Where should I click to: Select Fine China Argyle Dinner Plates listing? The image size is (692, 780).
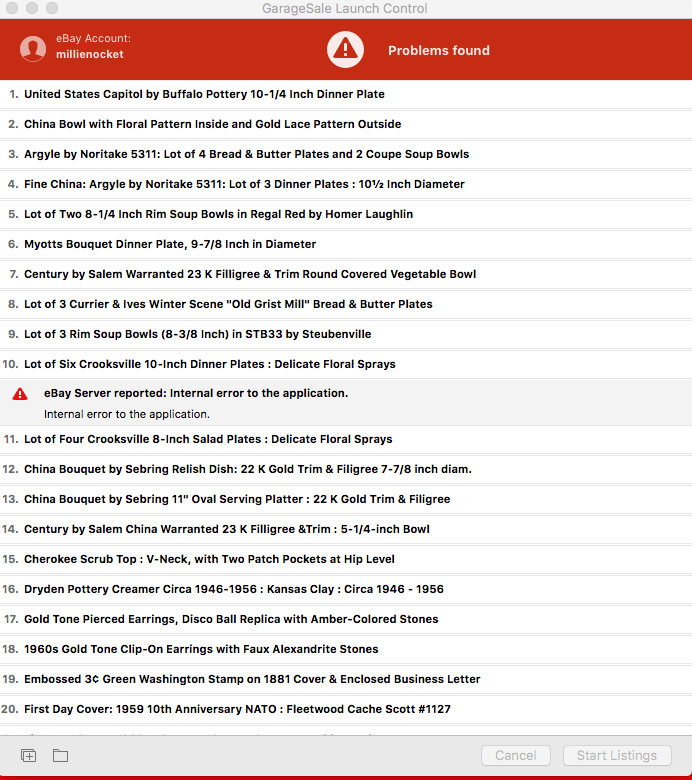click(x=346, y=184)
